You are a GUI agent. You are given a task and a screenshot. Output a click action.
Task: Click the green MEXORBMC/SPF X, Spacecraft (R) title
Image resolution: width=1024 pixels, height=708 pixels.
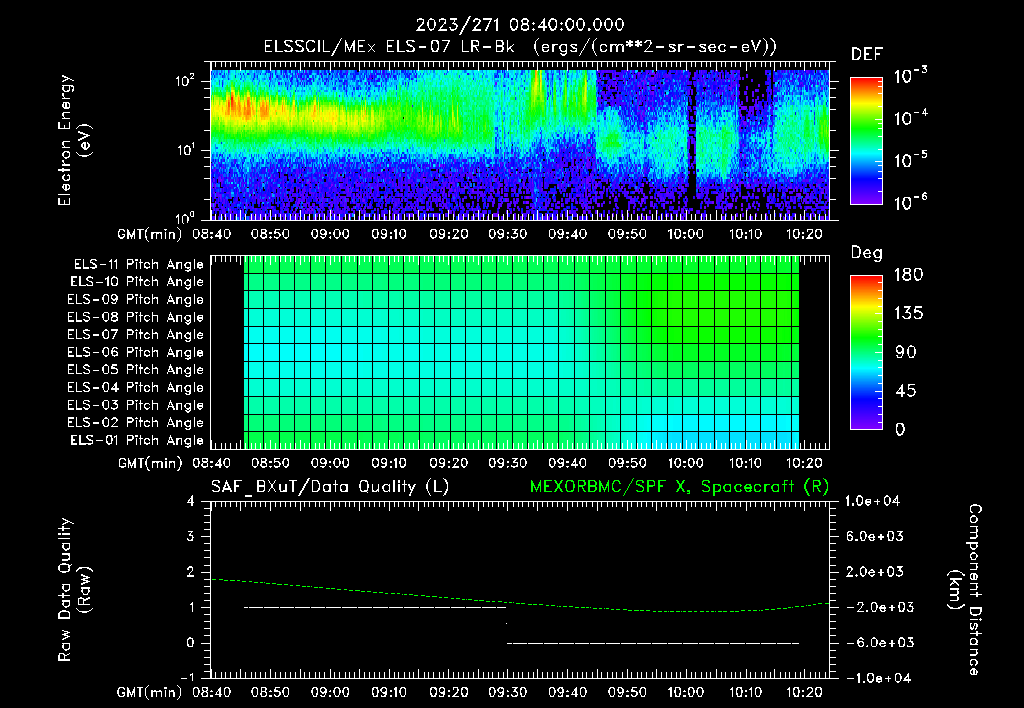click(679, 487)
